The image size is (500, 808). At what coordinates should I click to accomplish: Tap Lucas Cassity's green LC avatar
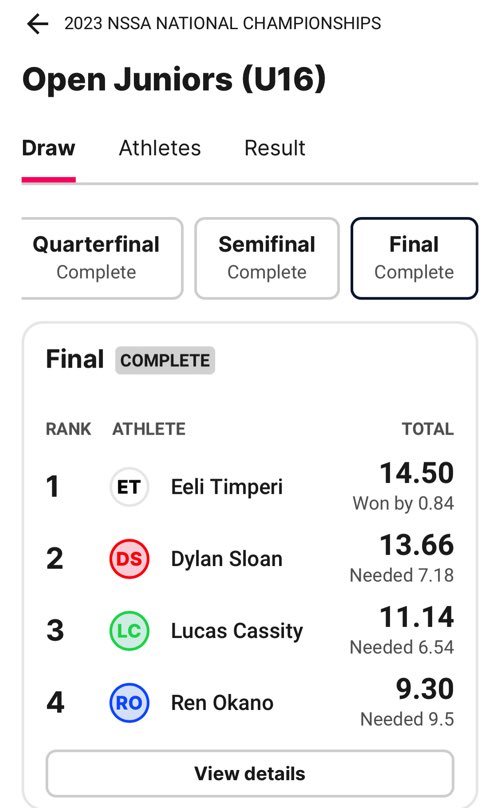click(x=129, y=631)
